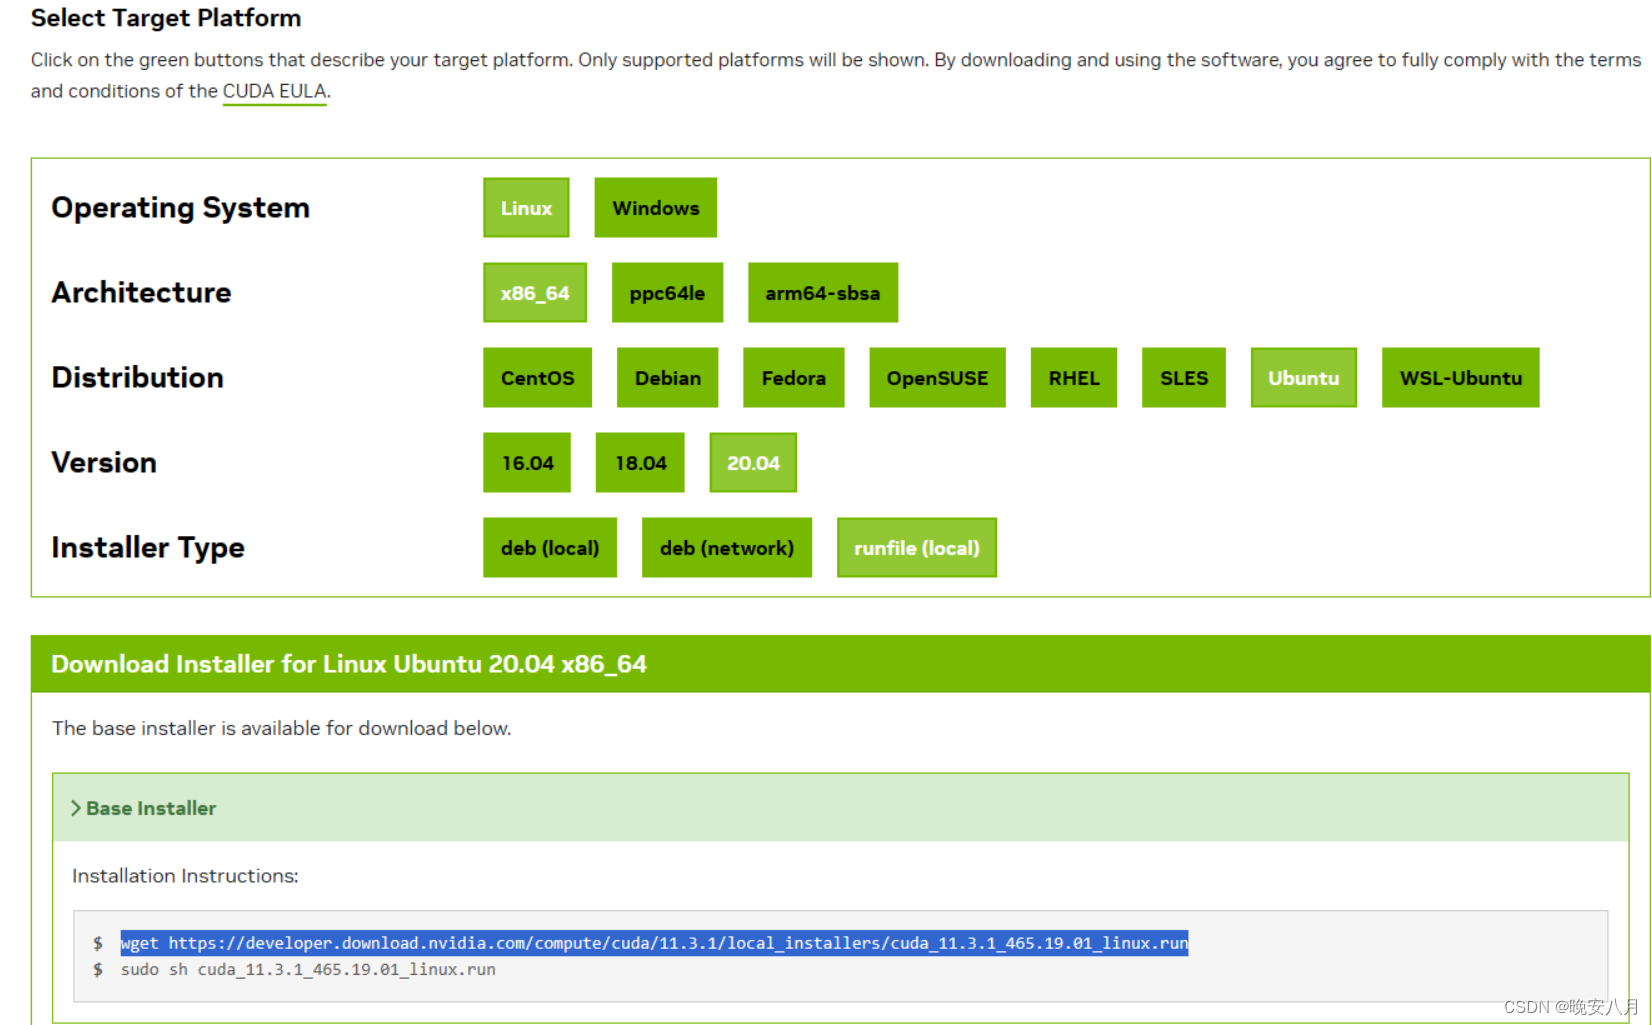Choose the x86_64 architecture
This screenshot has width=1652, height=1025.
535,293
